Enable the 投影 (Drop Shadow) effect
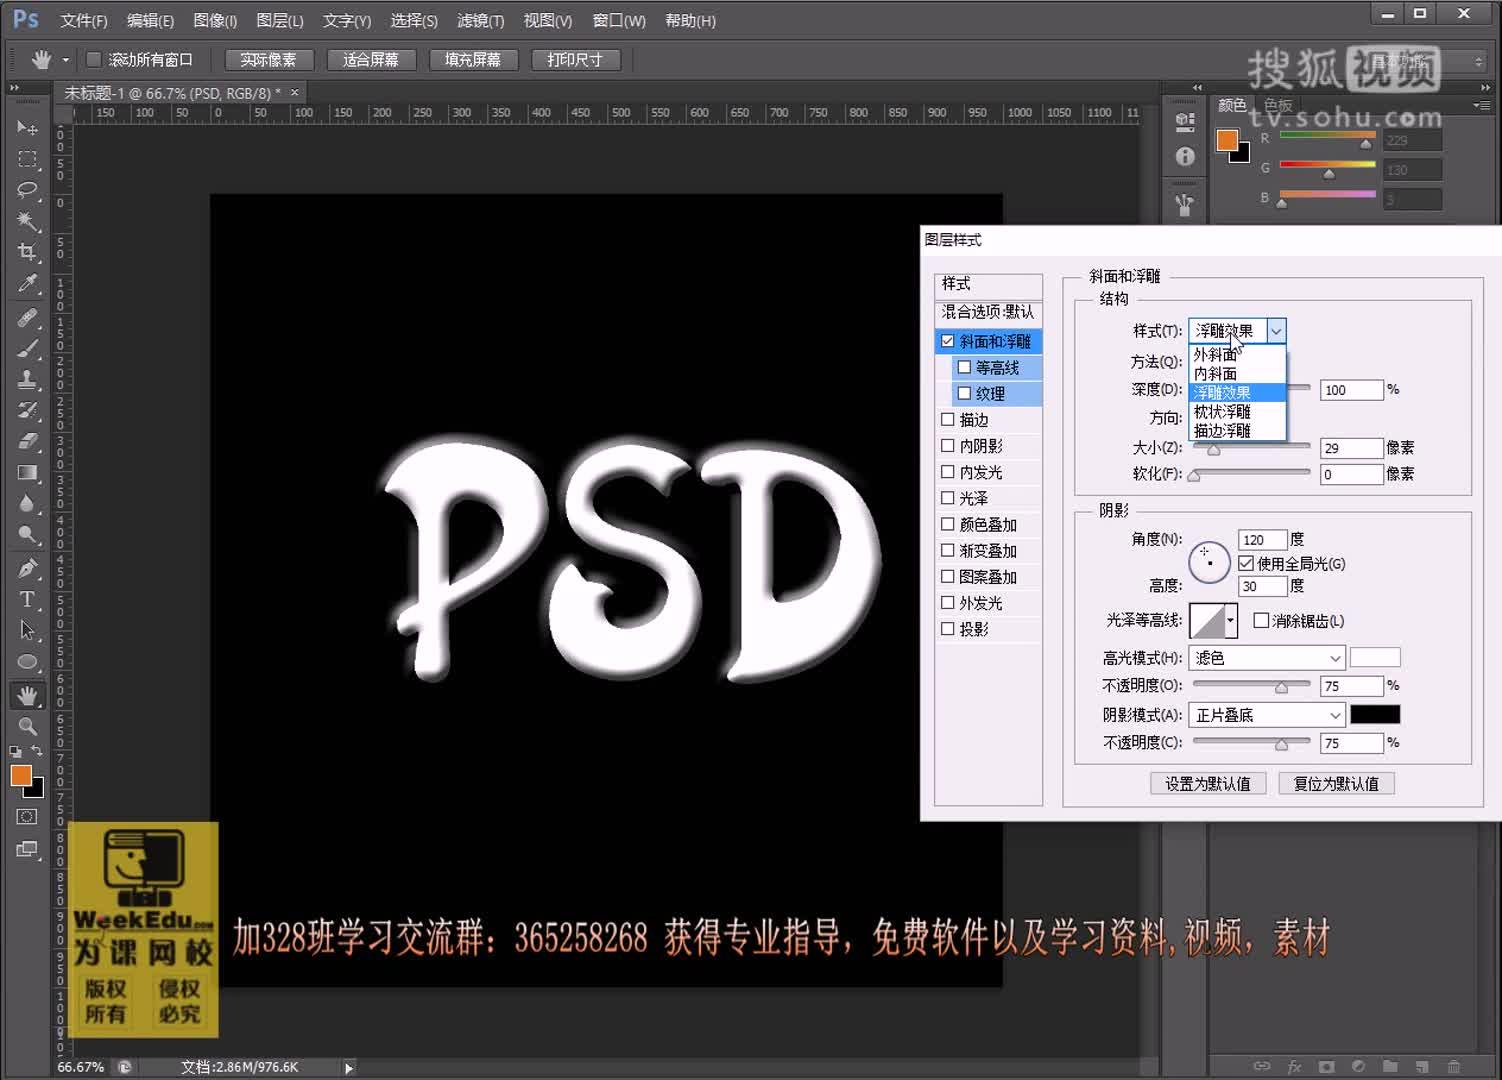Image resolution: width=1502 pixels, height=1080 pixels. 948,628
